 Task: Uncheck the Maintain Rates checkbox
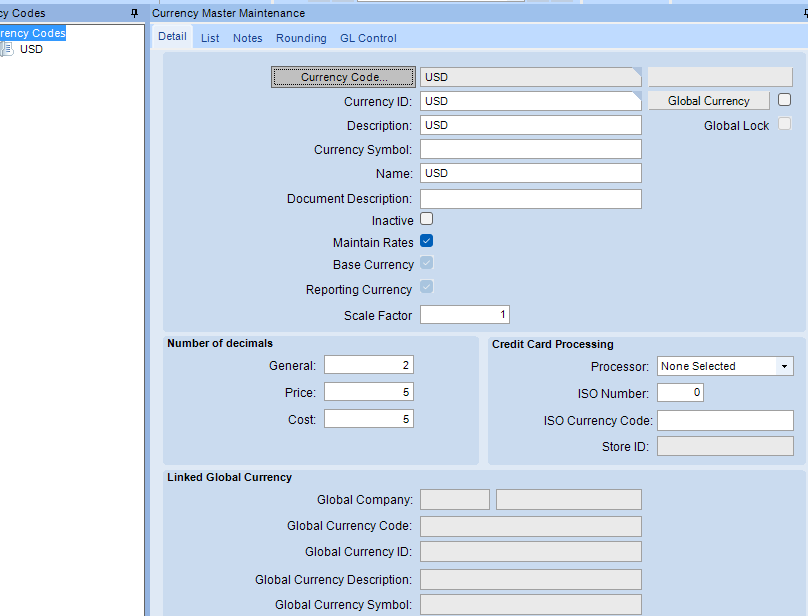[427, 241]
